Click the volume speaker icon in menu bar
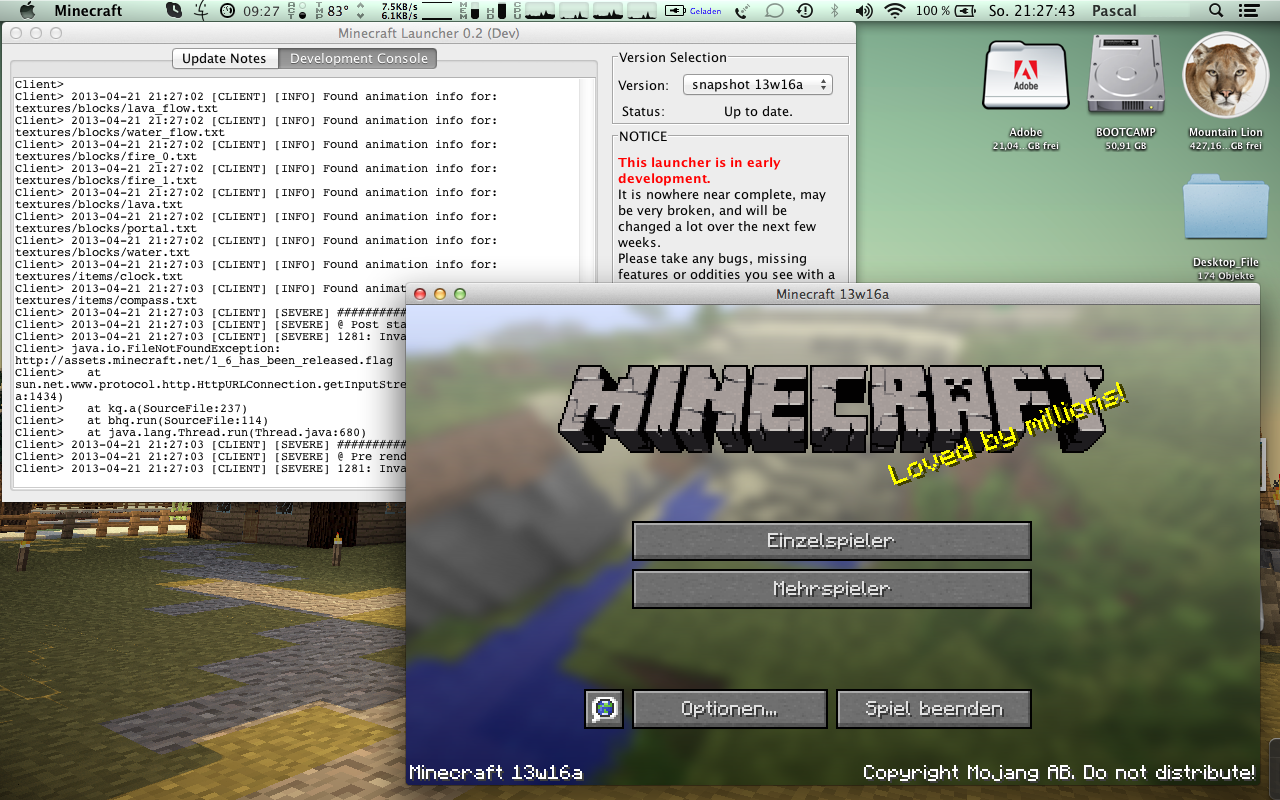 pos(863,11)
